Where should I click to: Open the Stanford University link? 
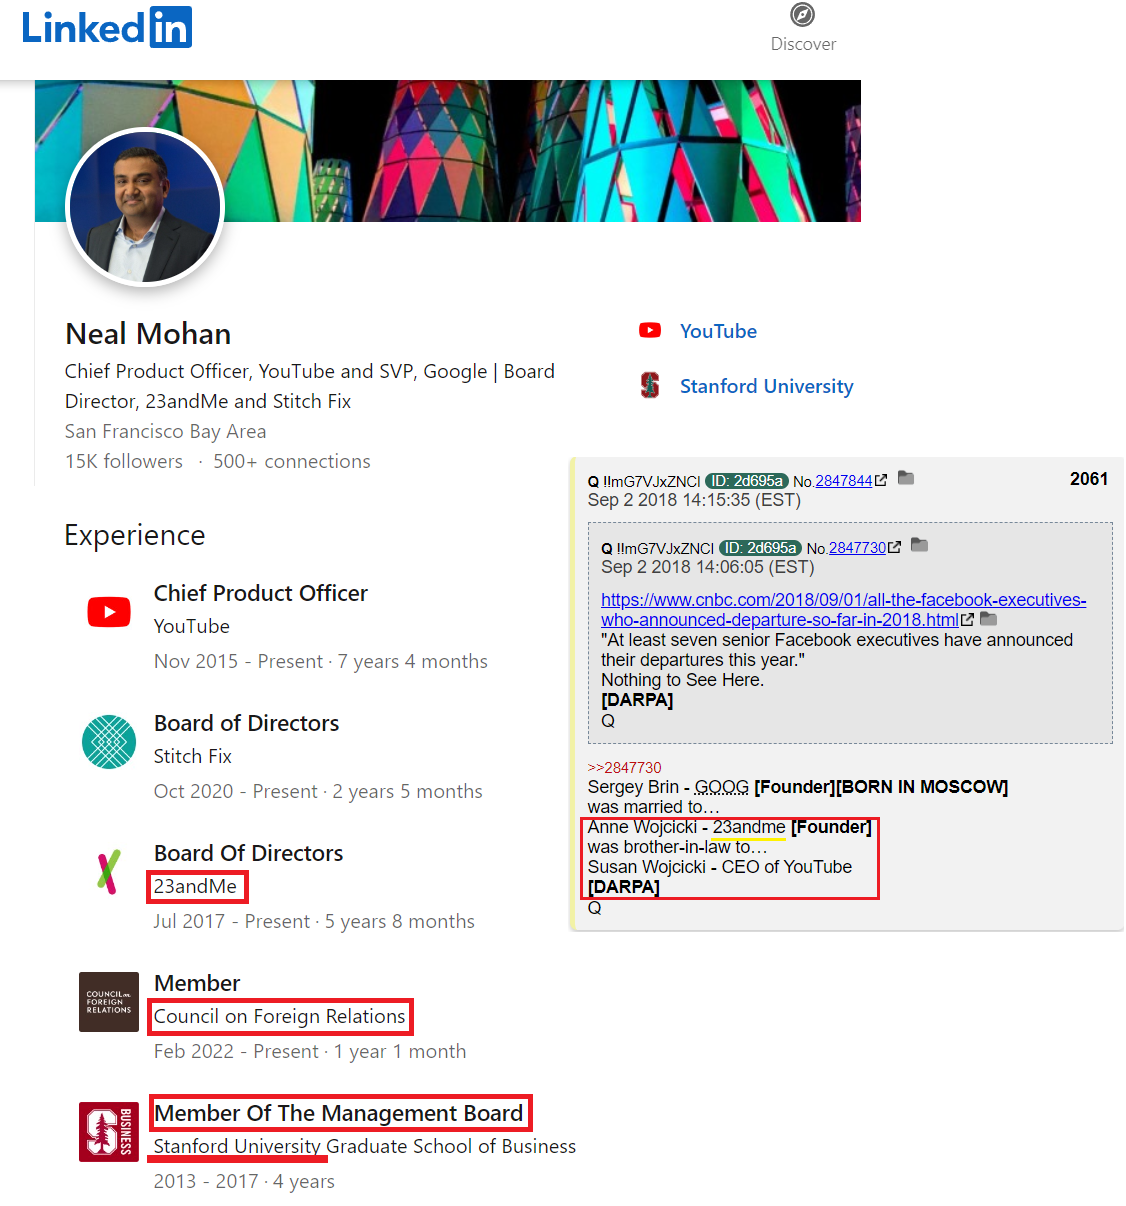tap(767, 386)
